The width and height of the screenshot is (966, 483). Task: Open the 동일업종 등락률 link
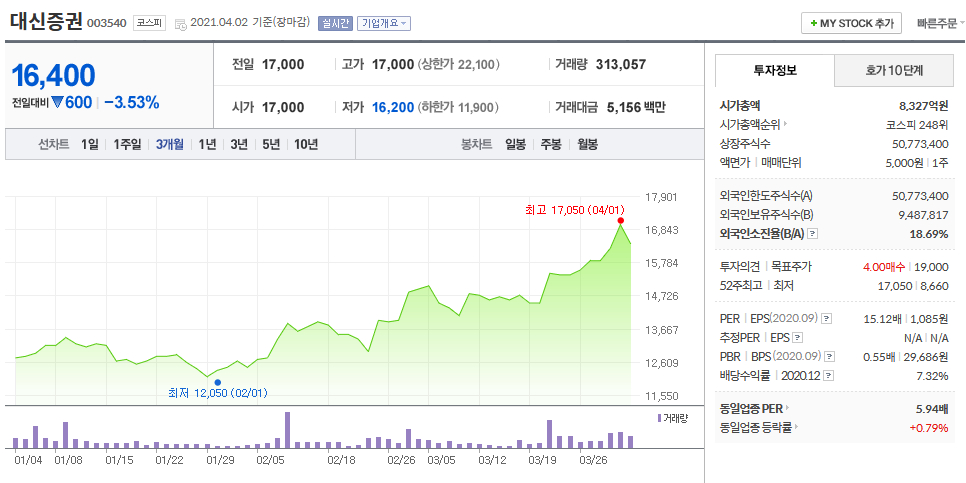758,427
